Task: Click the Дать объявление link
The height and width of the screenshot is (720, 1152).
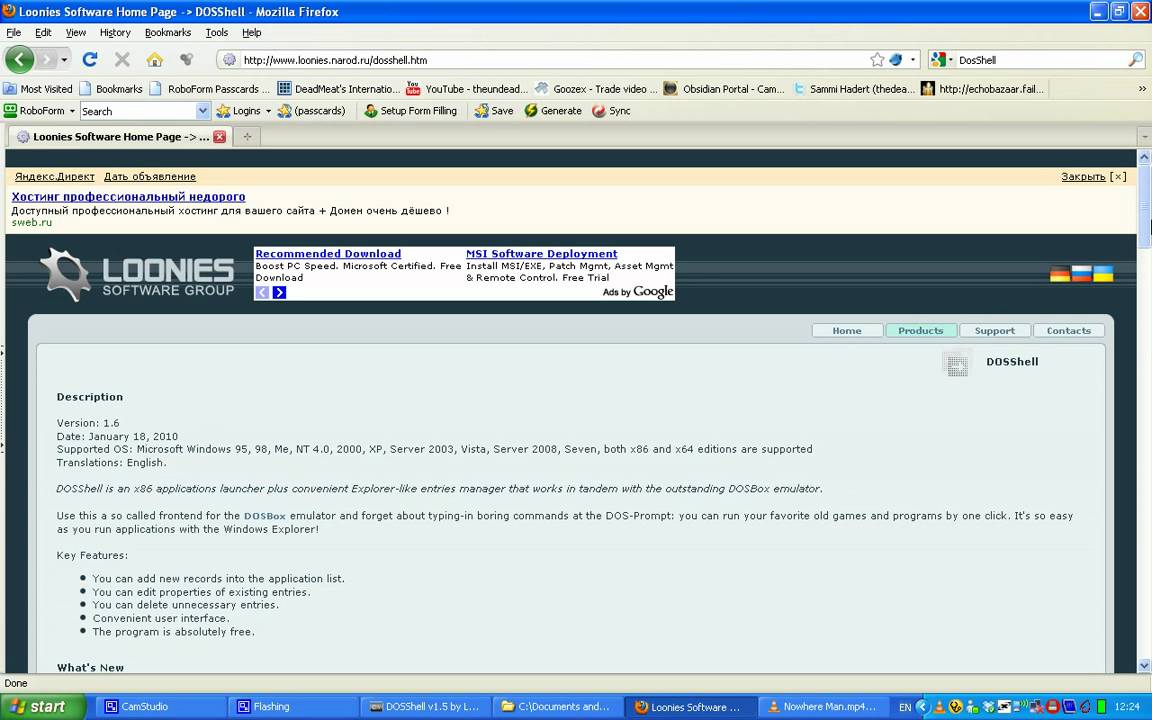Action: pos(150,176)
